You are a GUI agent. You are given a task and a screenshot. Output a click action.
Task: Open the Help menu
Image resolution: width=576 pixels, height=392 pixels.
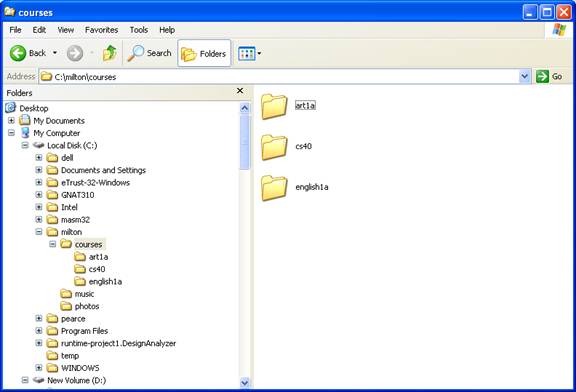(167, 30)
